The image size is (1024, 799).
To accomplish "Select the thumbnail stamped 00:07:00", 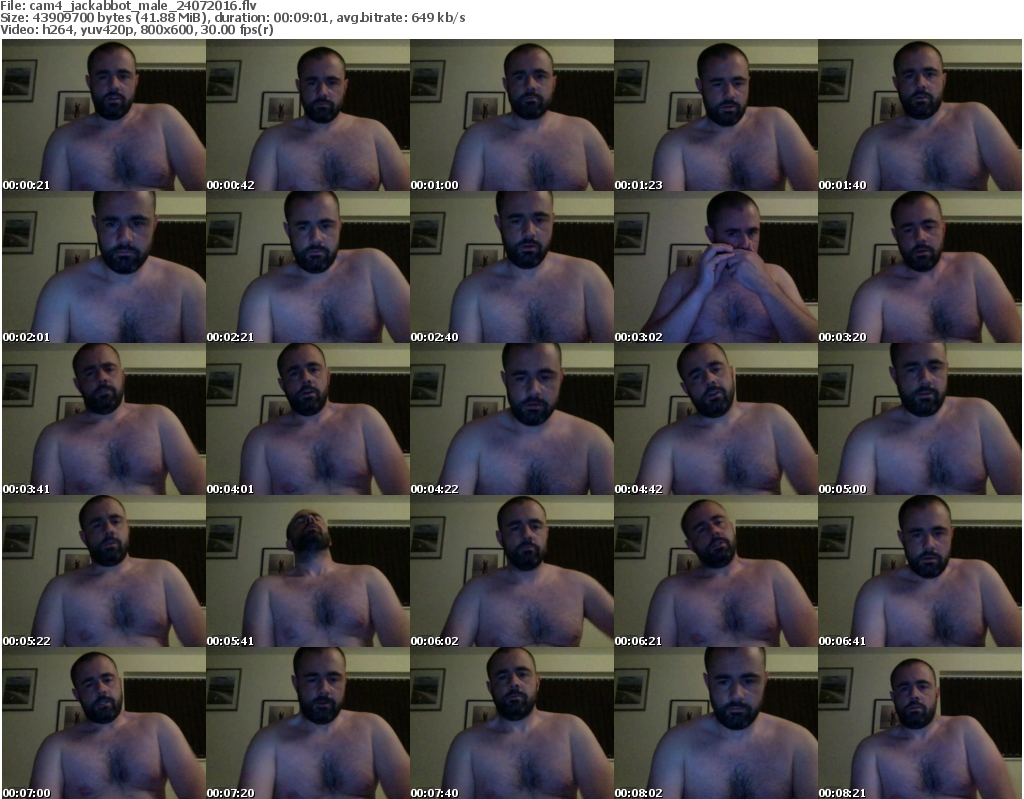I will 104,723.
